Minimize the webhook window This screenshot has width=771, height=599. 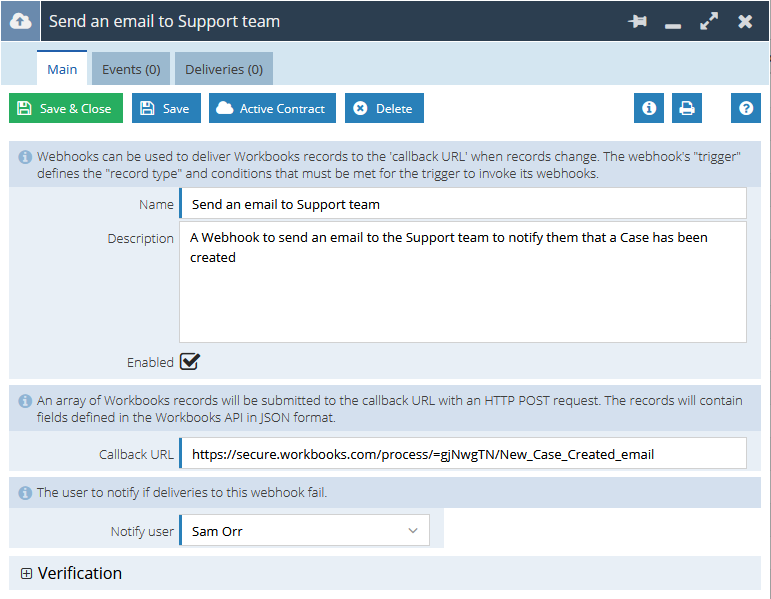point(673,25)
